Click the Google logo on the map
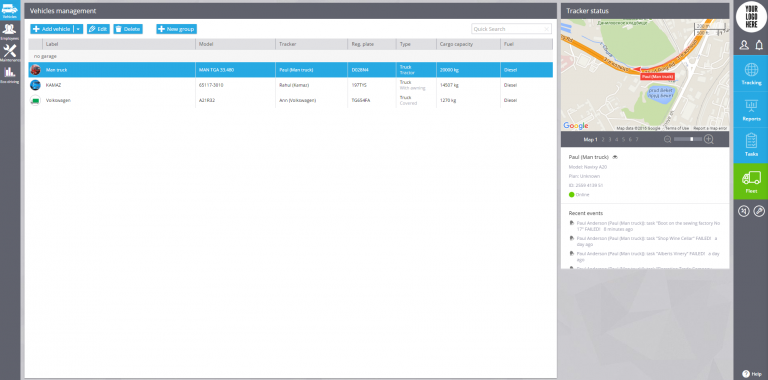Image resolution: width=768 pixels, height=380 pixels. tap(576, 126)
